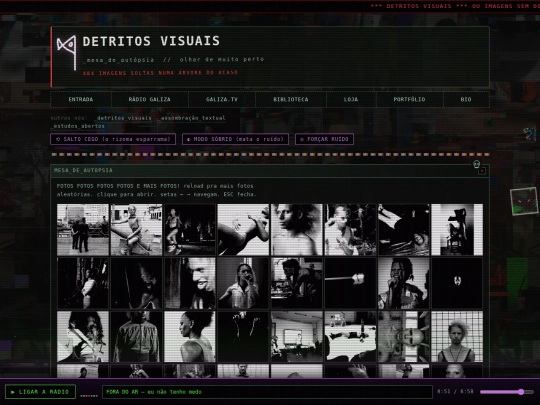Adjust the purple radio slider
540x405 pixels.
tap(507, 392)
